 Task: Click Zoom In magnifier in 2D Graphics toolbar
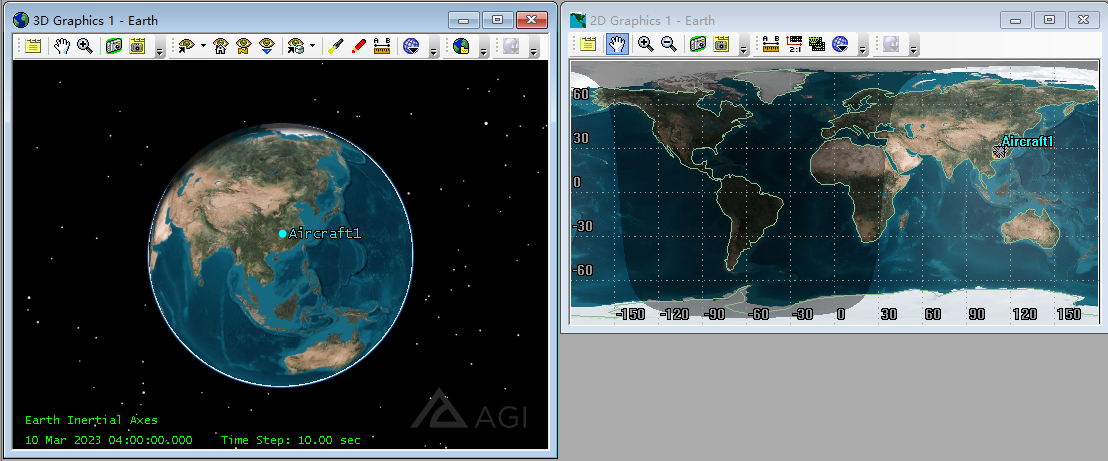(645, 45)
